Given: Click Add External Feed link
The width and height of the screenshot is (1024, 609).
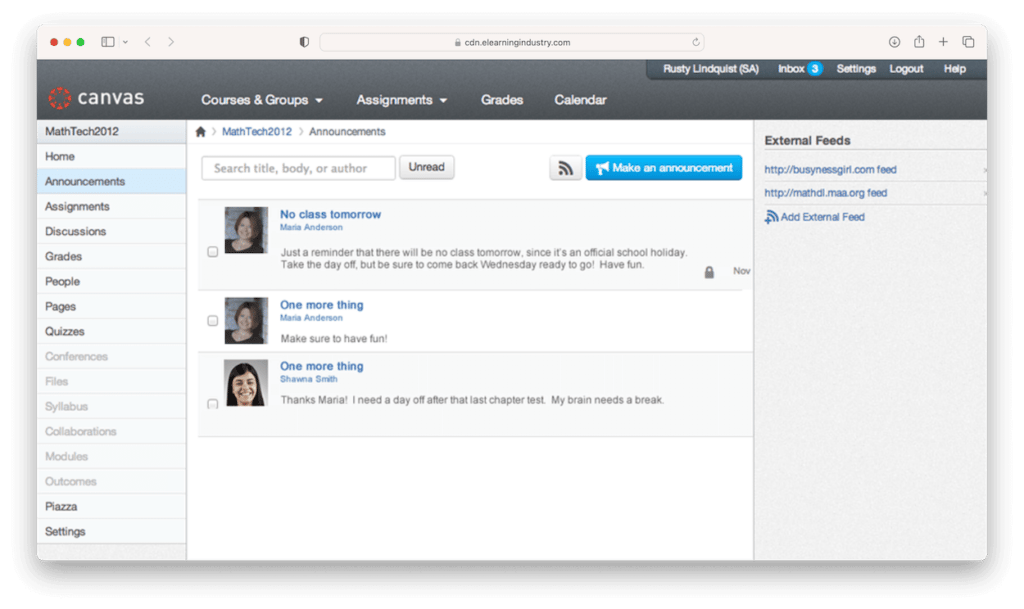Looking at the screenshot, I should 822,217.
